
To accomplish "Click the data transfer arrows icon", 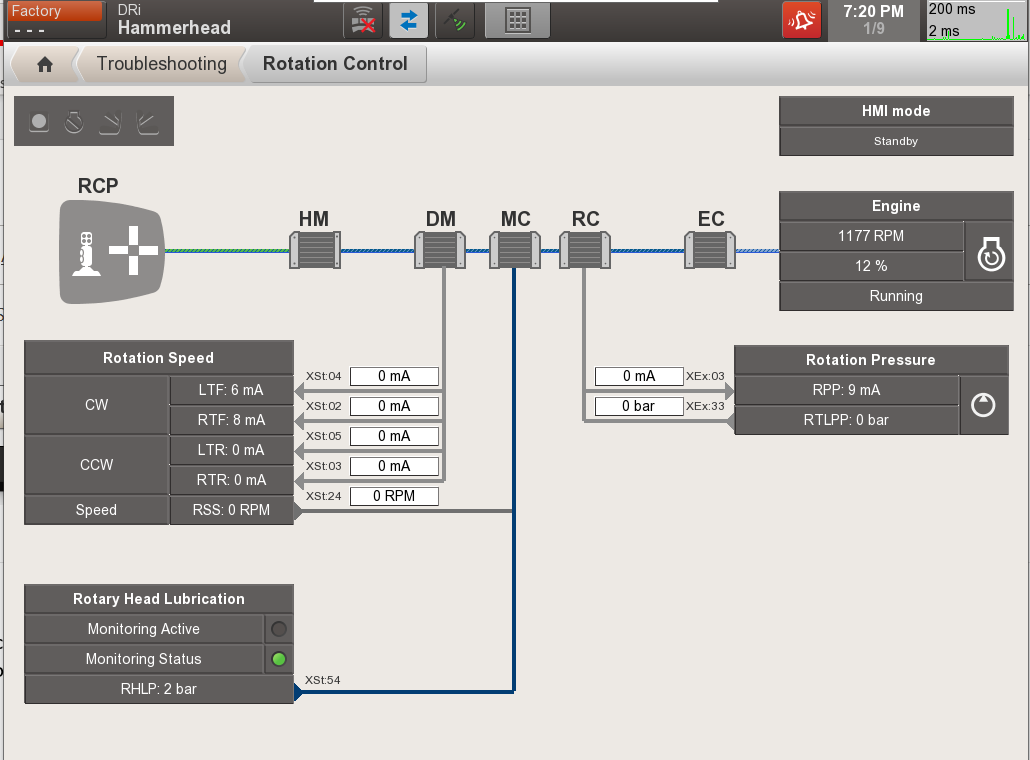I will [408, 20].
